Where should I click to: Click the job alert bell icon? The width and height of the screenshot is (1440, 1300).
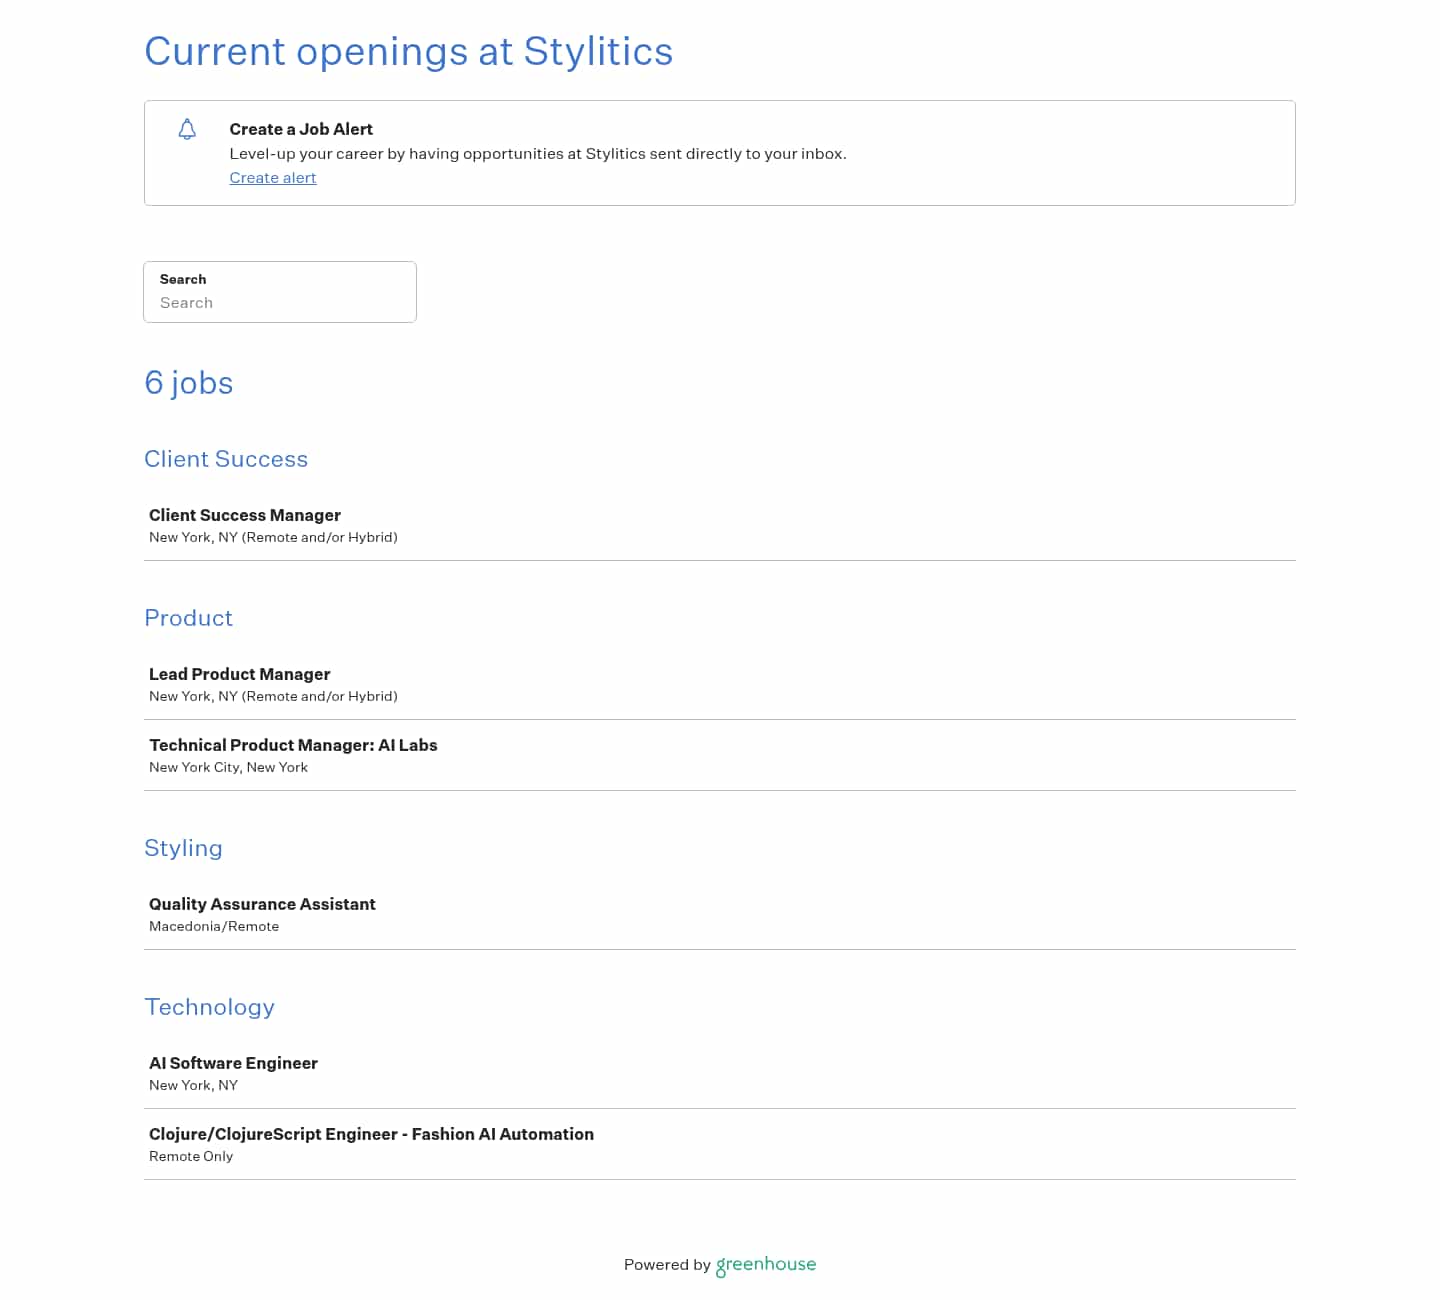[187, 129]
